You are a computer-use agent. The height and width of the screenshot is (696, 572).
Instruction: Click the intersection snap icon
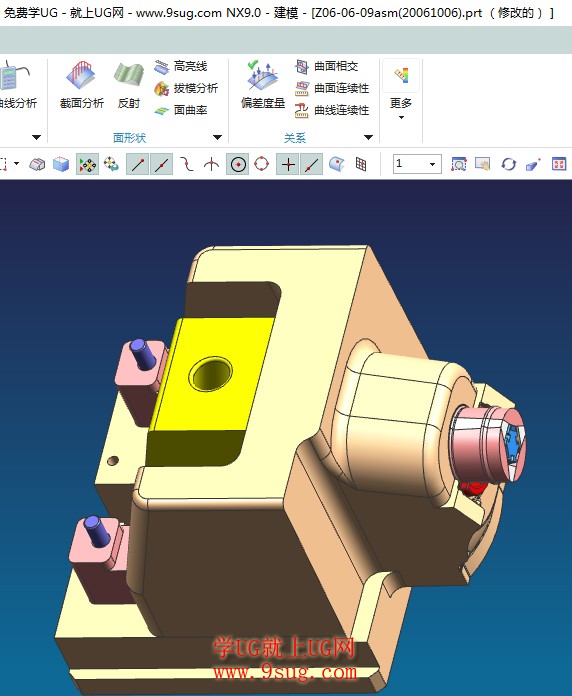[211, 164]
